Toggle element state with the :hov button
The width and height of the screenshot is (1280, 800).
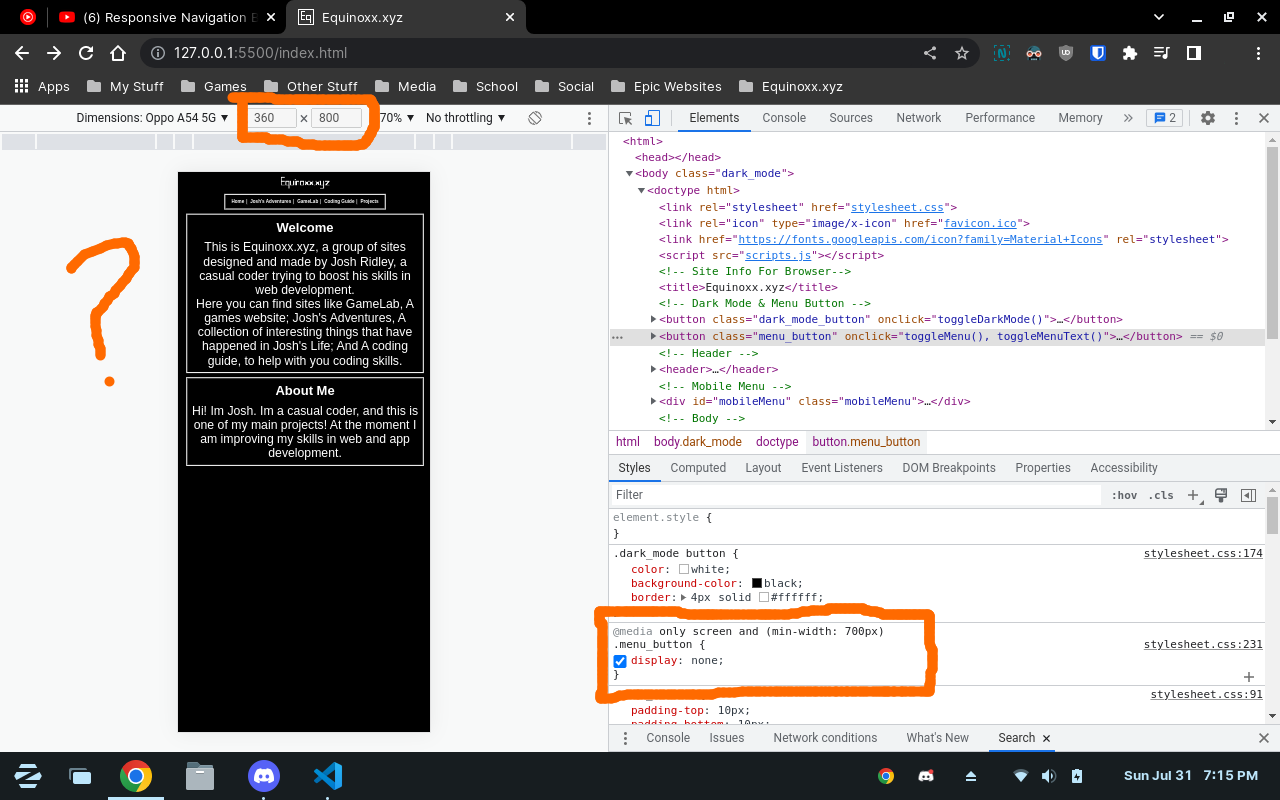(x=1124, y=494)
